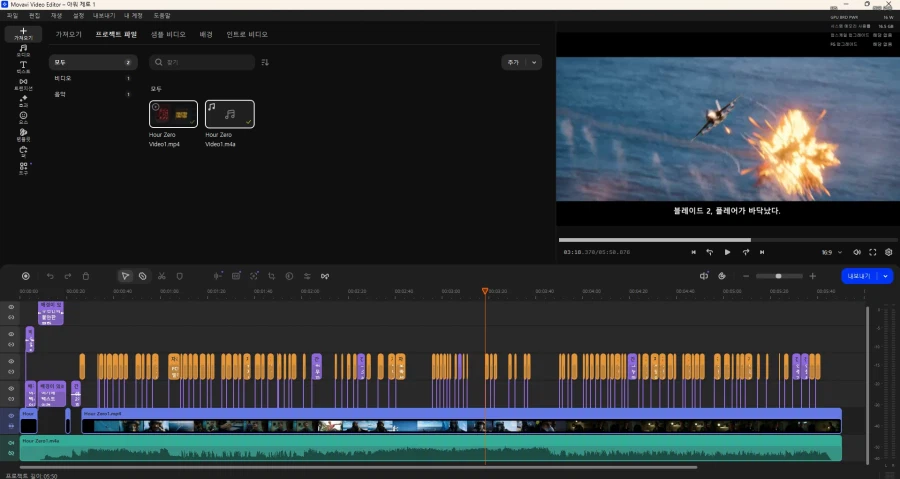The height and width of the screenshot is (479, 900).
Task: Play the preview video
Action: click(x=727, y=252)
